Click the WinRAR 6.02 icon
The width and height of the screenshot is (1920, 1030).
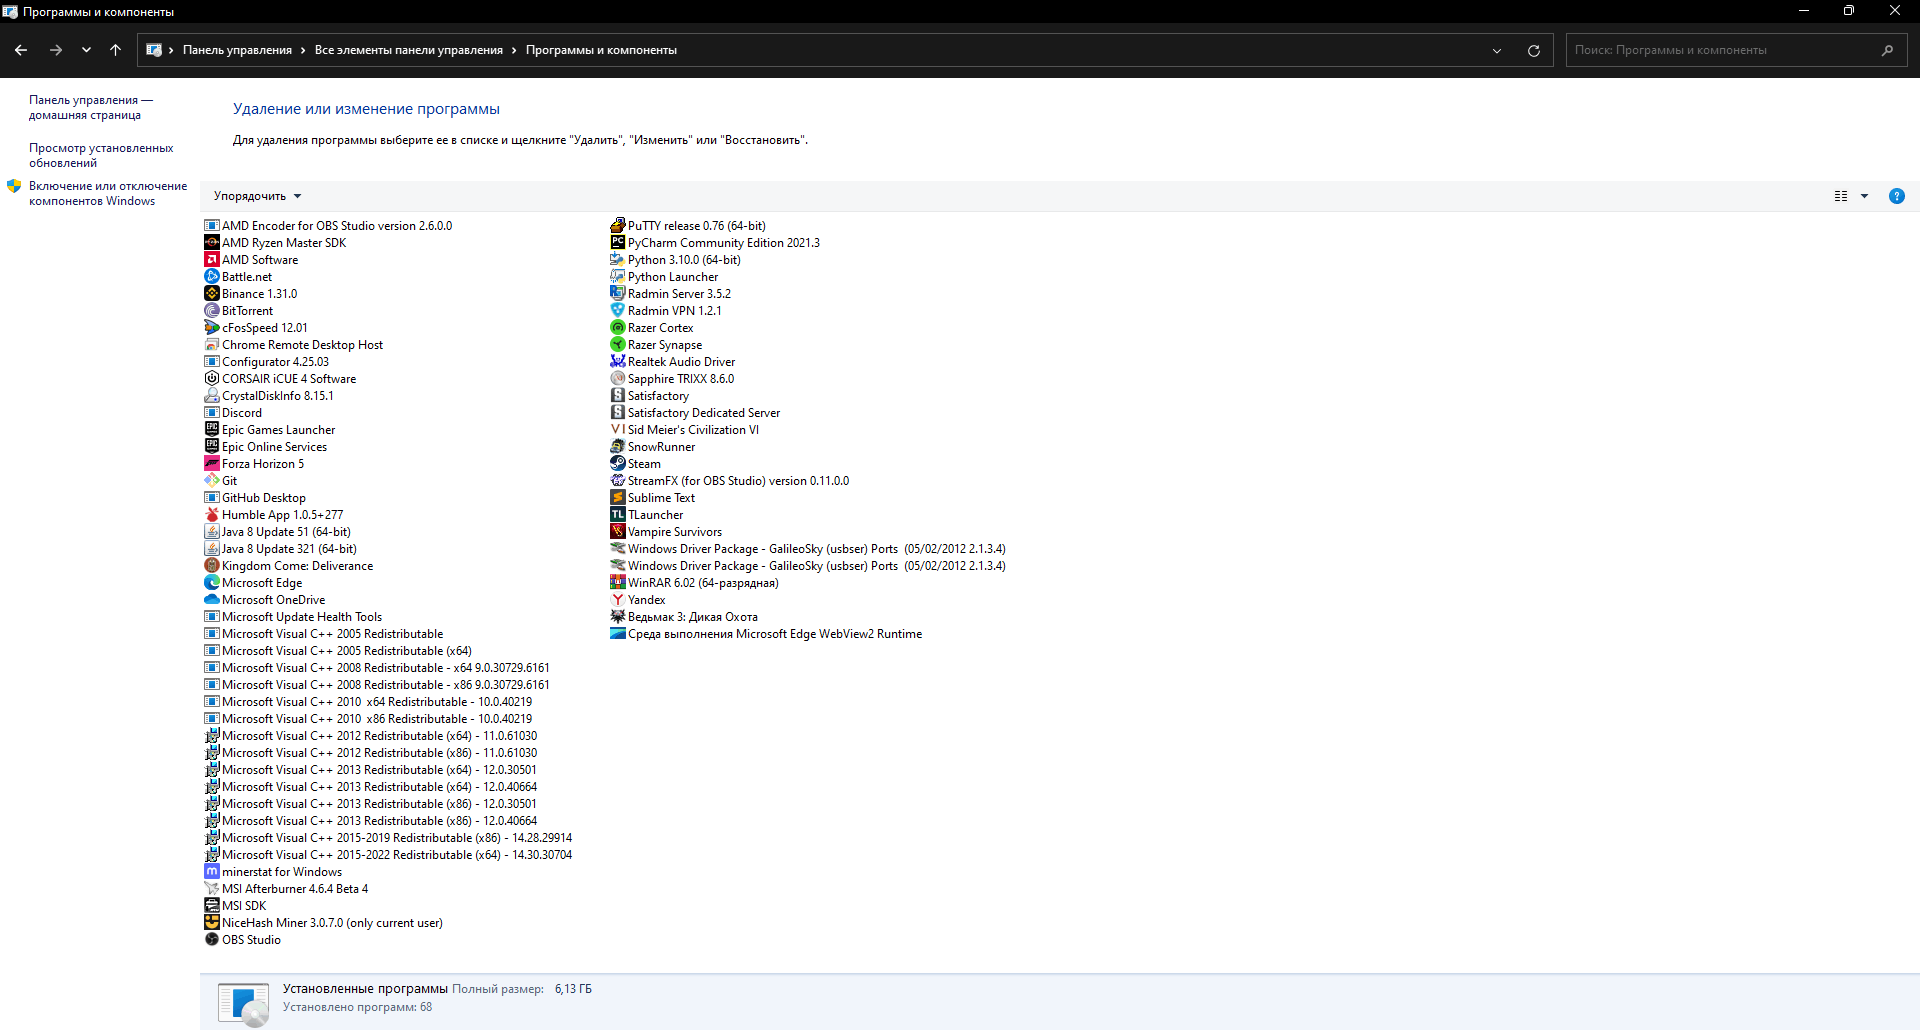[617, 583]
